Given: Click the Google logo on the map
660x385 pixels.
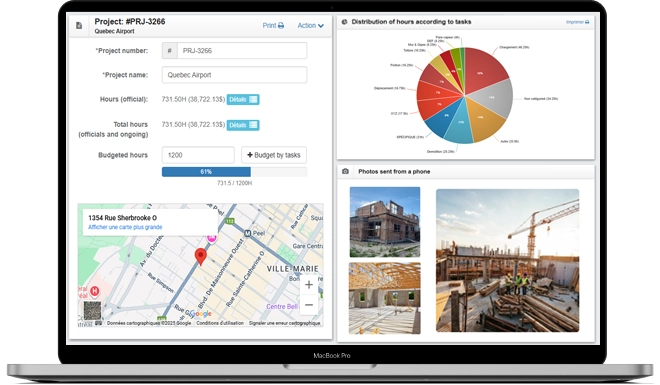Looking at the screenshot, I should (x=200, y=313).
